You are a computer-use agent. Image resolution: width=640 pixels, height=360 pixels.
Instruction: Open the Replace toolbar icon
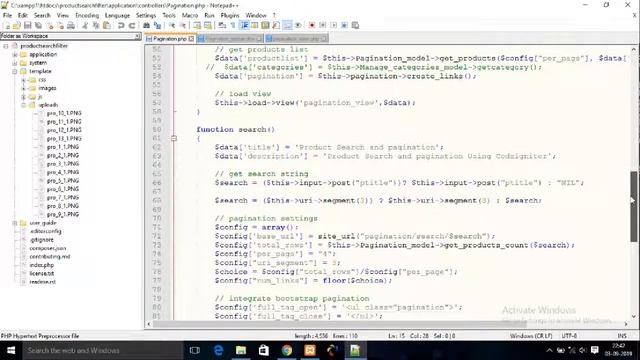point(157,25)
